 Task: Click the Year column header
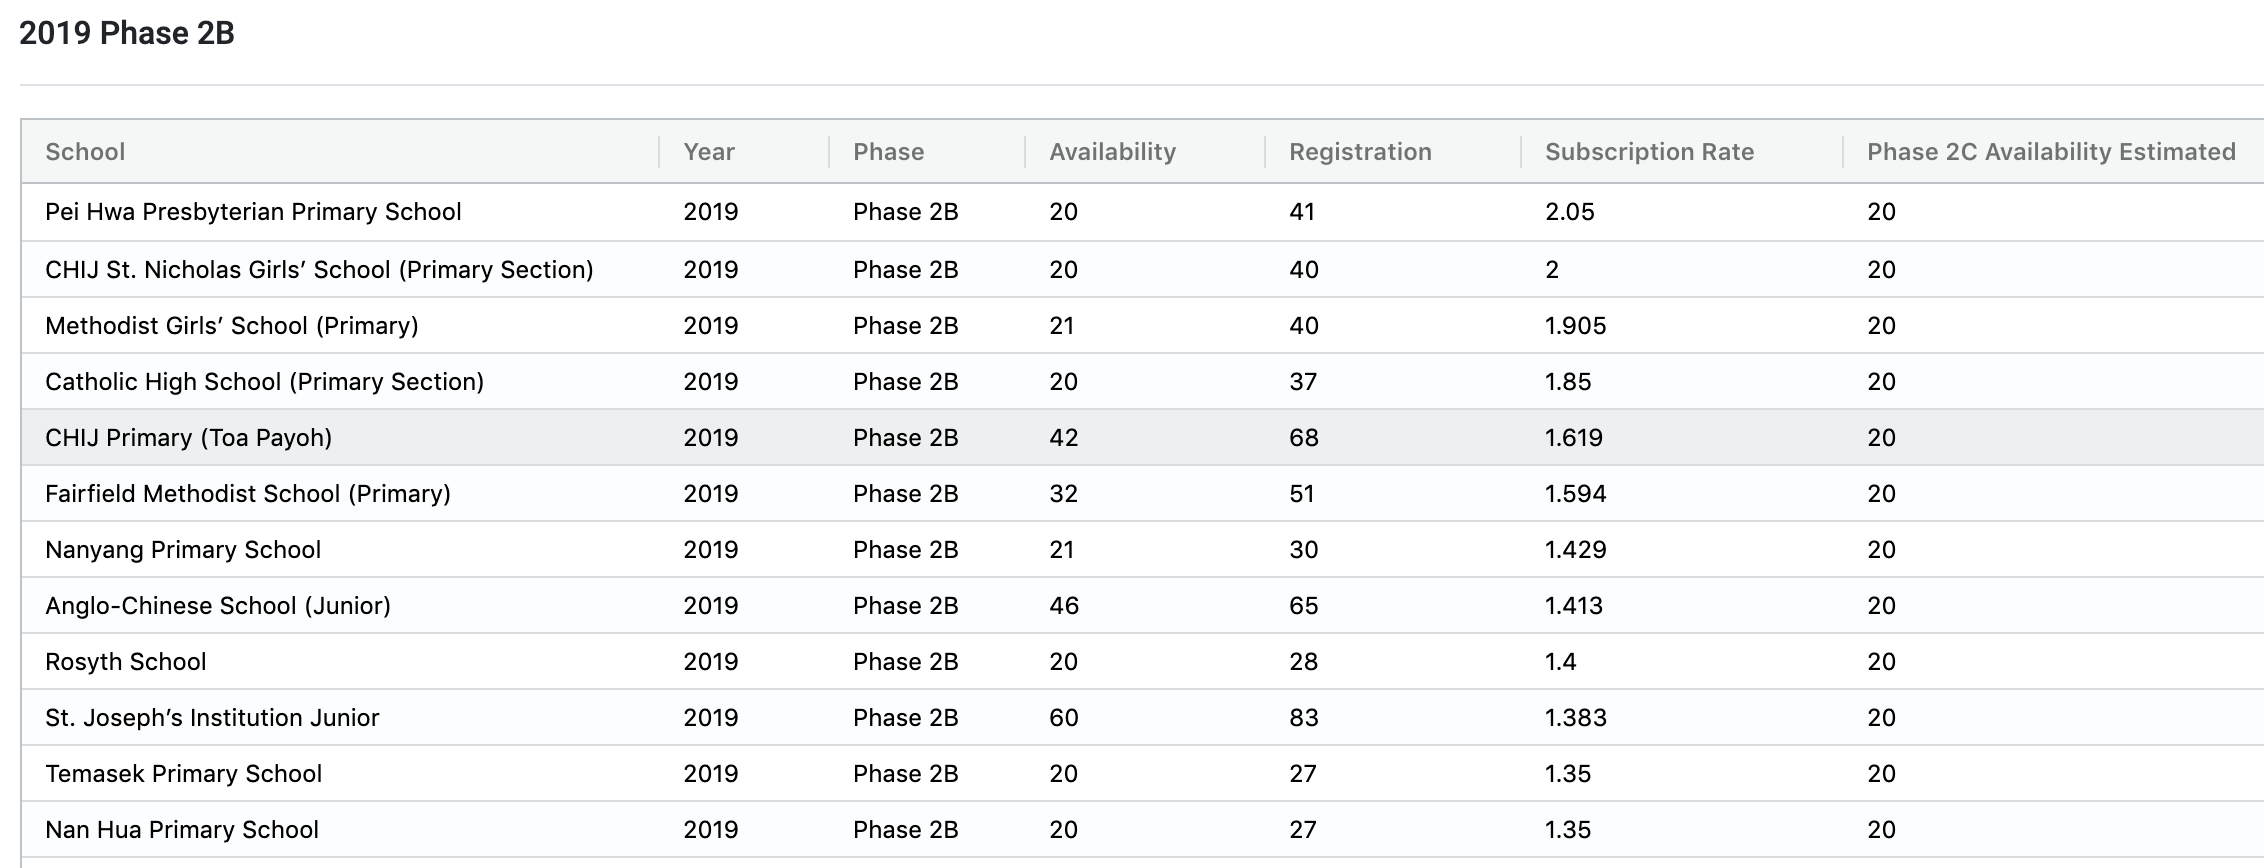pyautogui.click(x=709, y=152)
